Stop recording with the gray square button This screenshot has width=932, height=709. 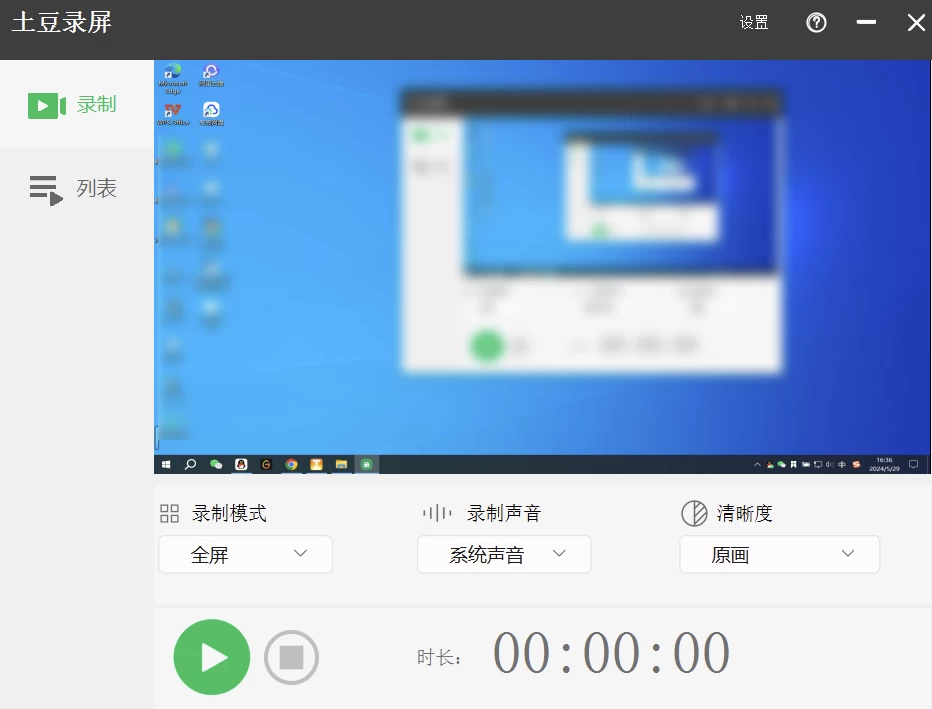tap(291, 657)
